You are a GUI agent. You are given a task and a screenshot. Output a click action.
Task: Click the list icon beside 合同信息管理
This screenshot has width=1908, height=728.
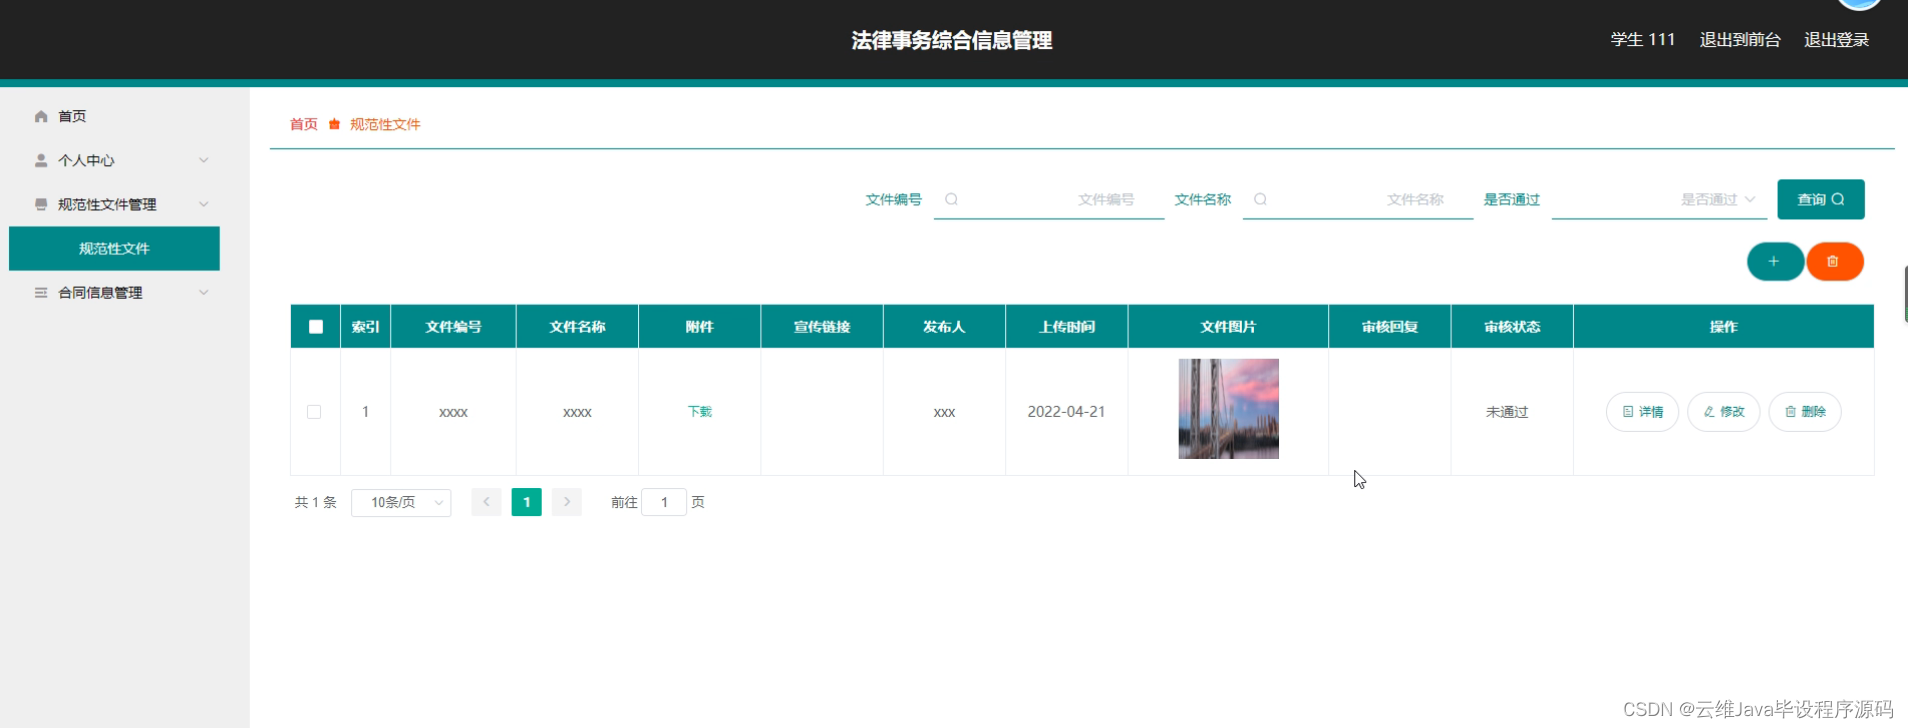[x=41, y=292]
